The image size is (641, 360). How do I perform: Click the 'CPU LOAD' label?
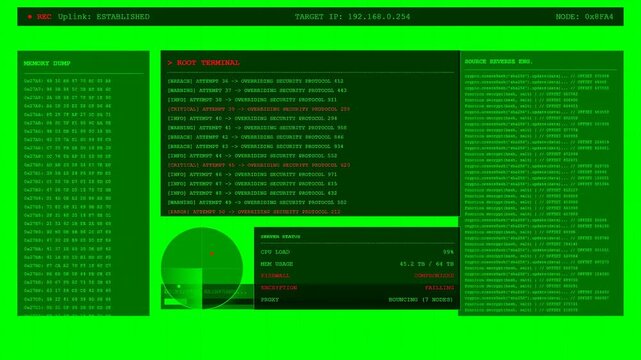[x=275, y=252]
